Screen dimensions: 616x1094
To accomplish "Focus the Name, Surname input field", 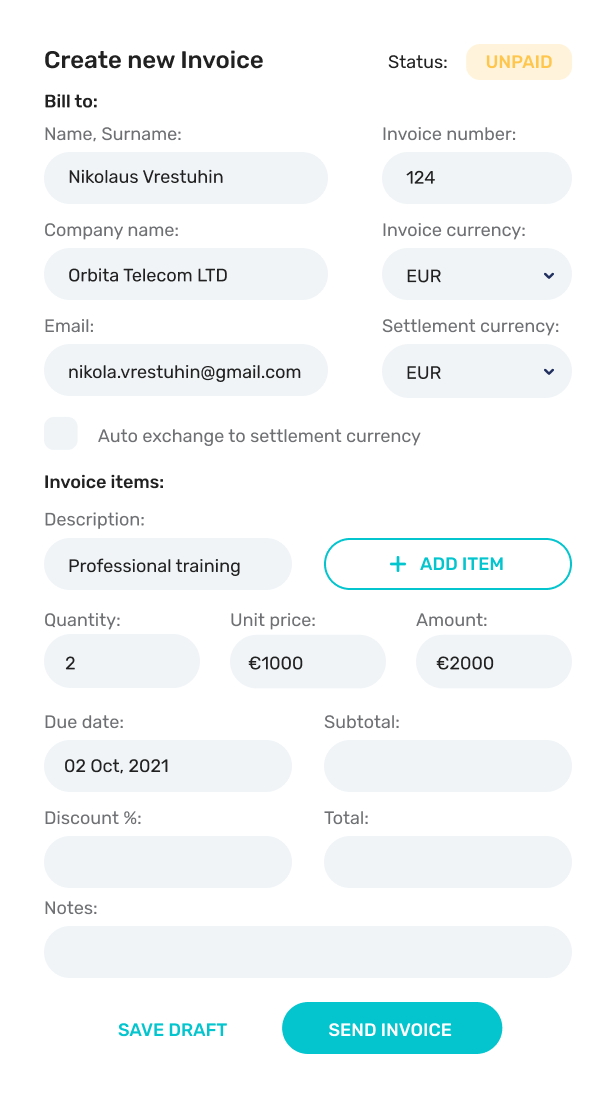I will (x=186, y=178).
